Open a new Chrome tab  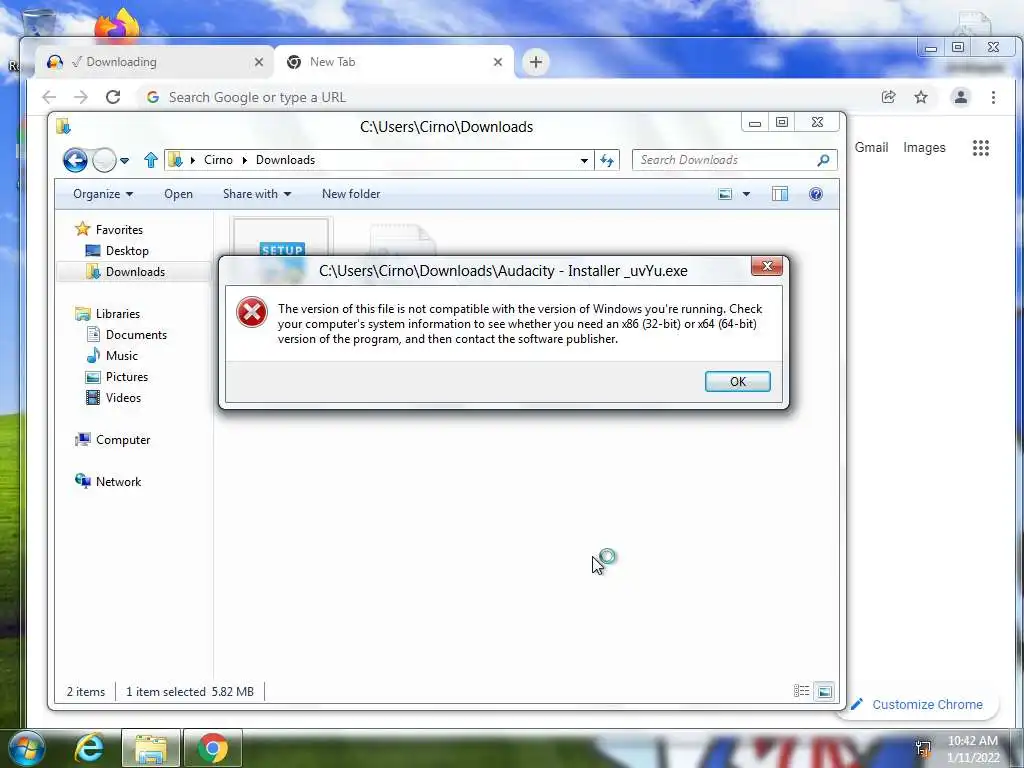536,62
